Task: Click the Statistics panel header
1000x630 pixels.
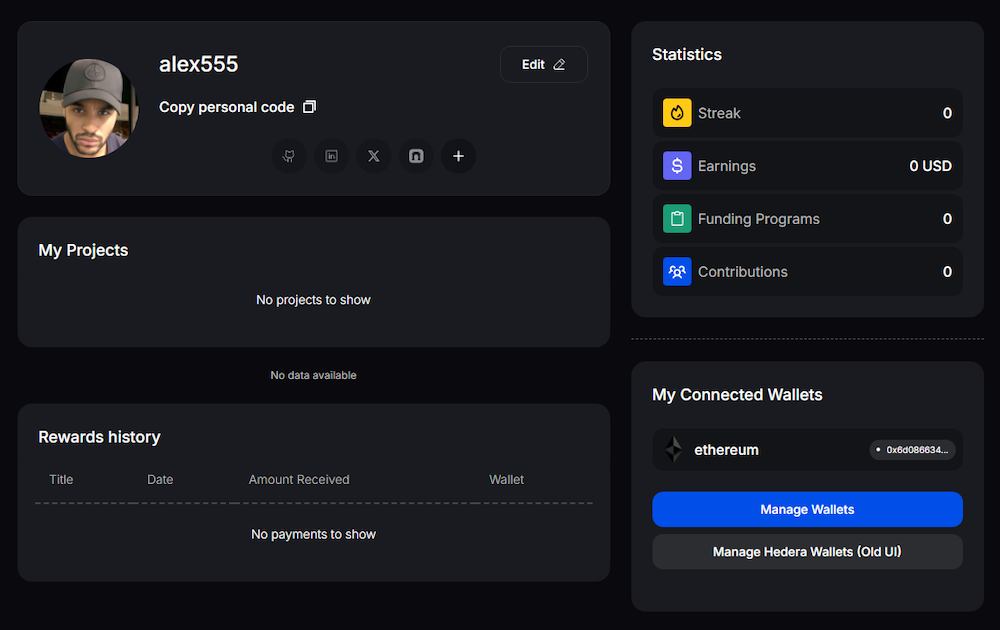Action: 687,55
